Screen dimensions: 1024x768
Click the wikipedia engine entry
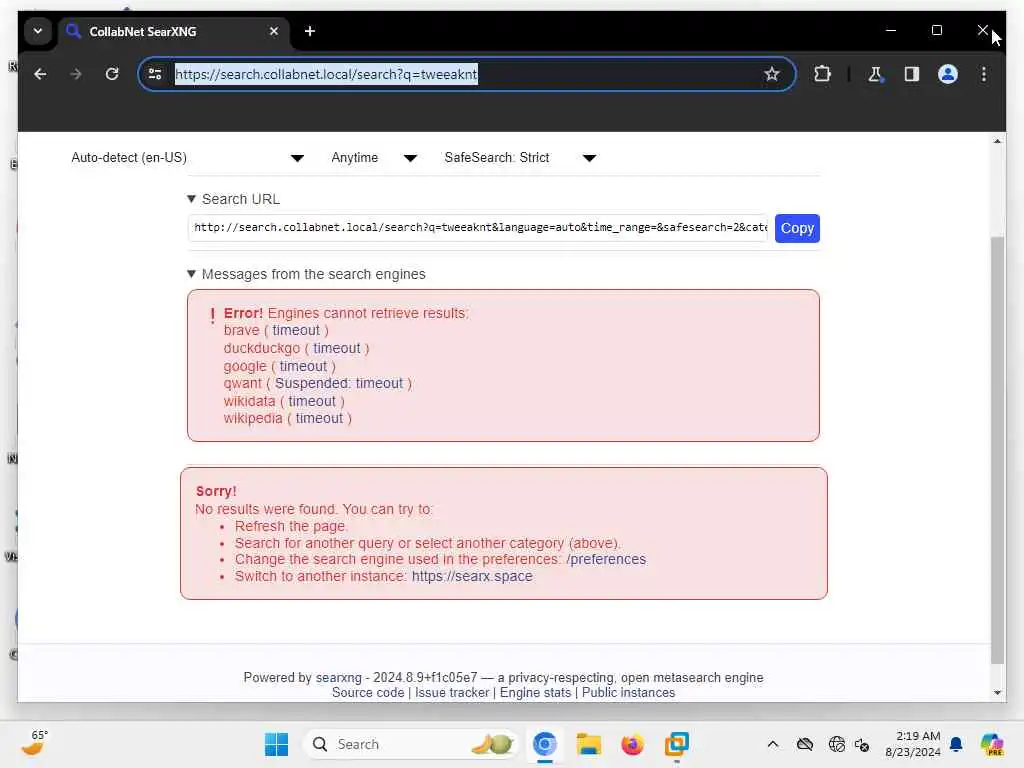[253, 418]
